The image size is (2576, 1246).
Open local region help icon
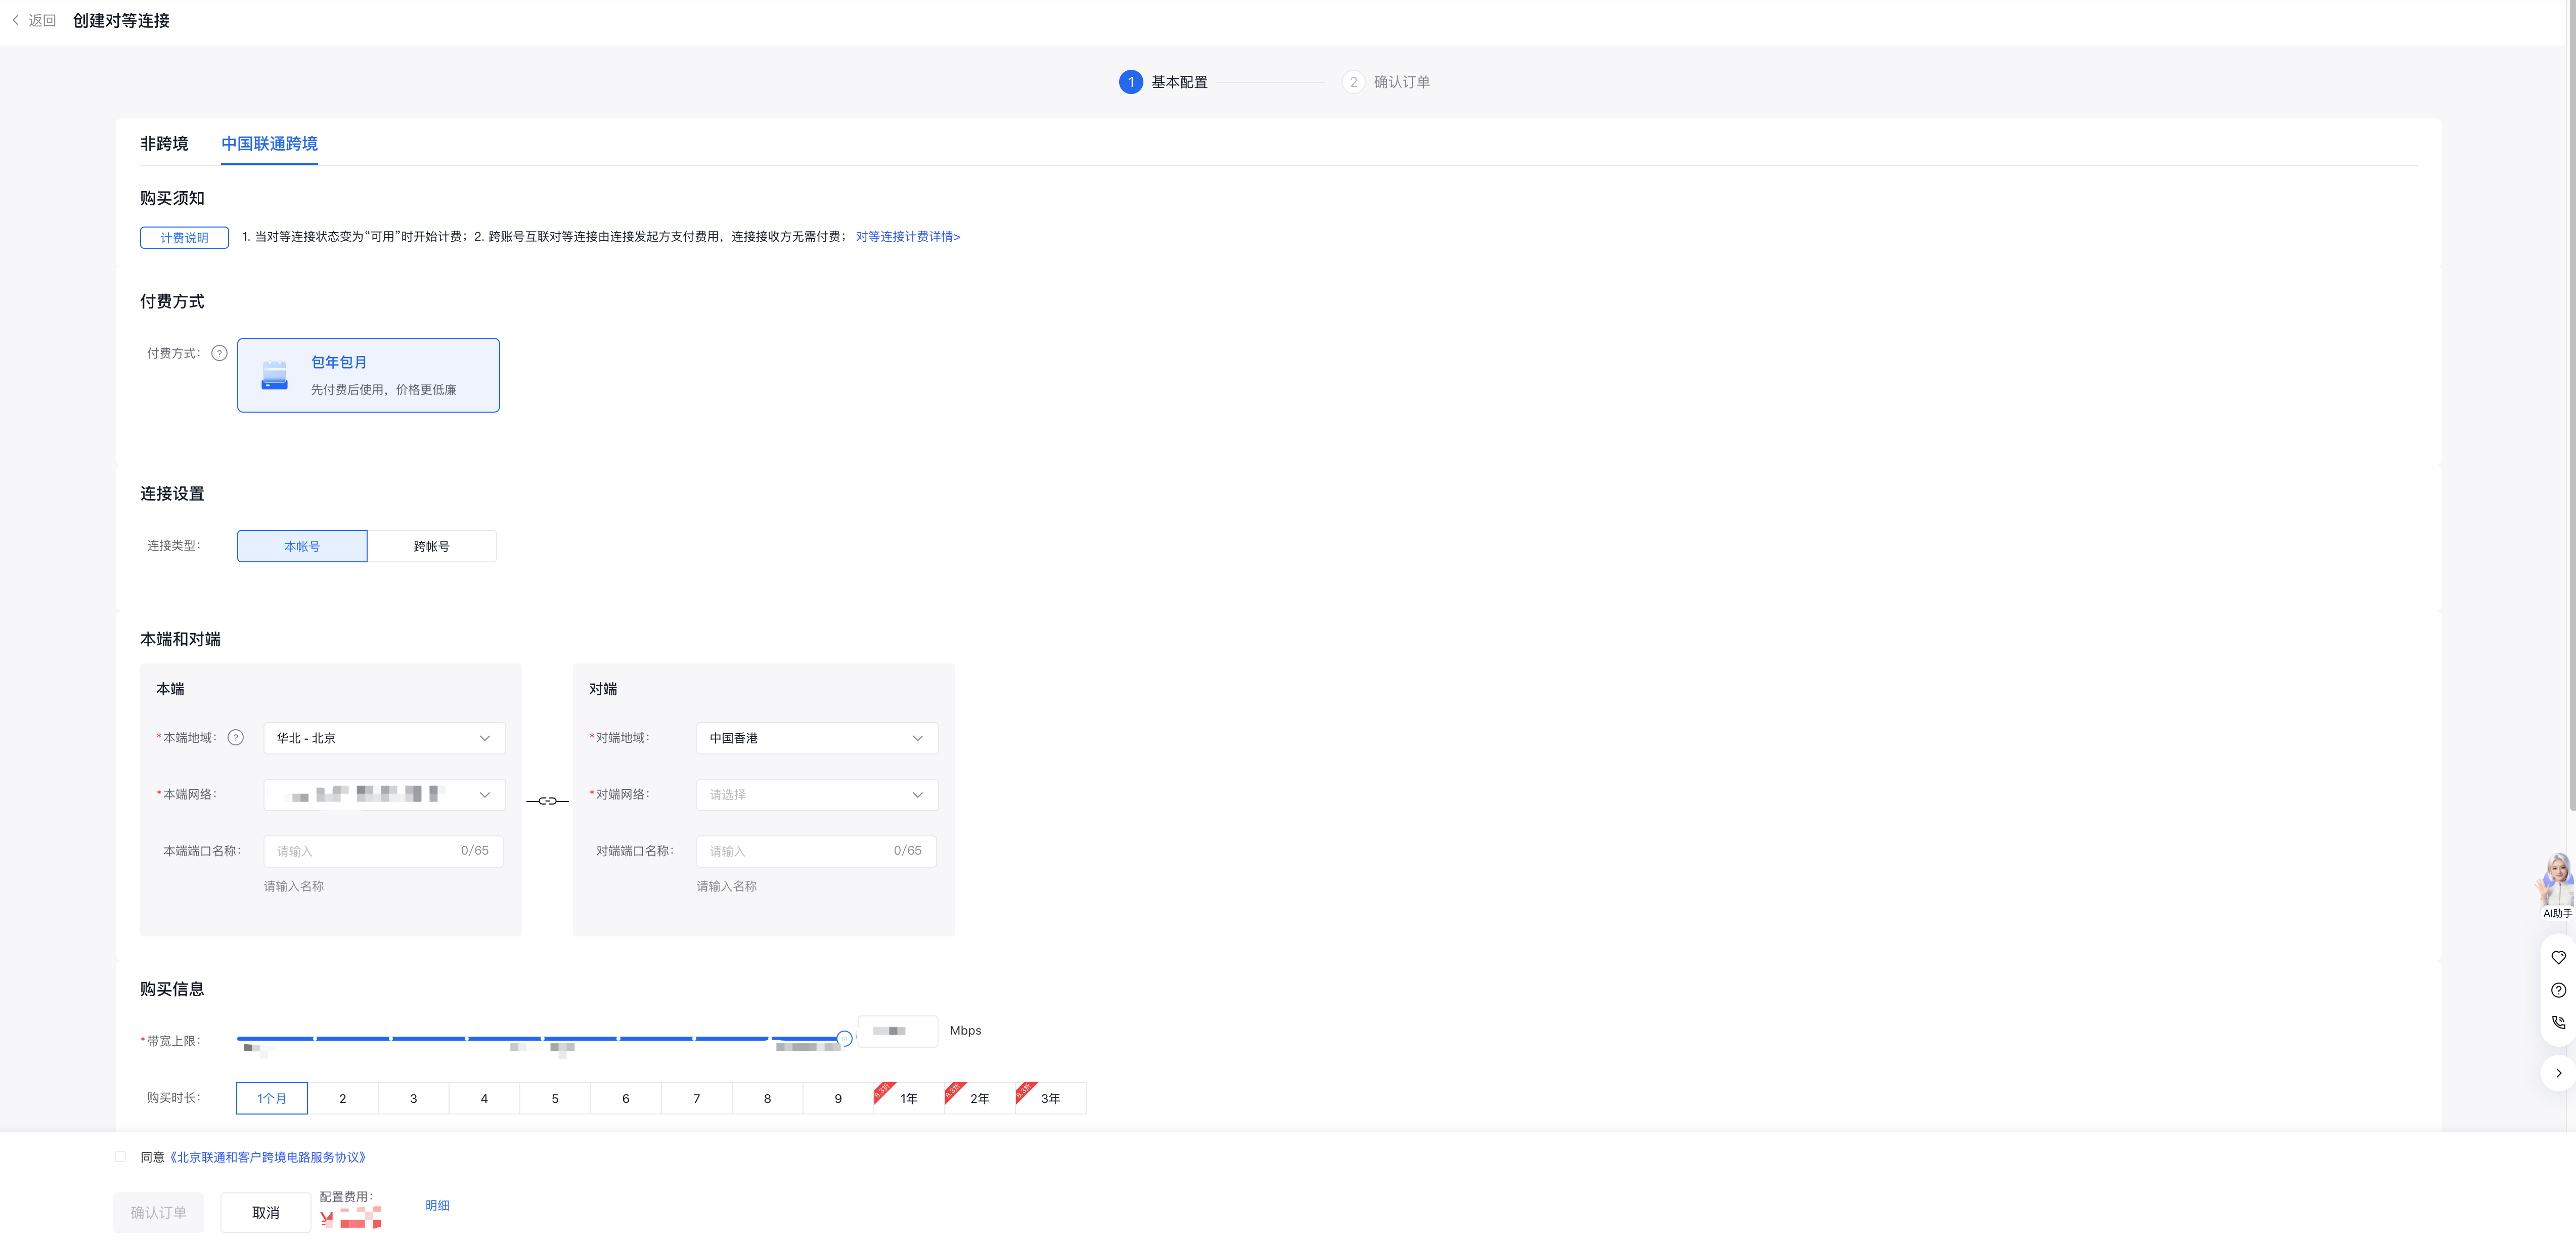pos(236,738)
